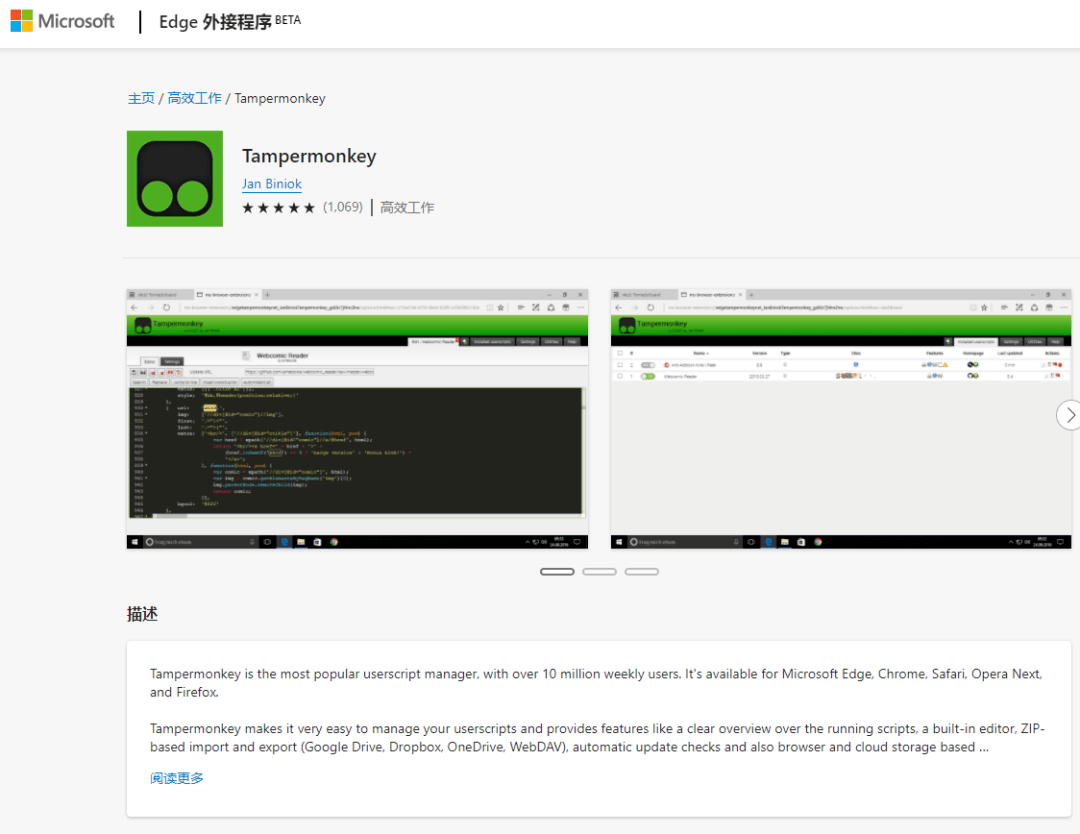Click the Edge 外接程序 header title

coord(214,21)
